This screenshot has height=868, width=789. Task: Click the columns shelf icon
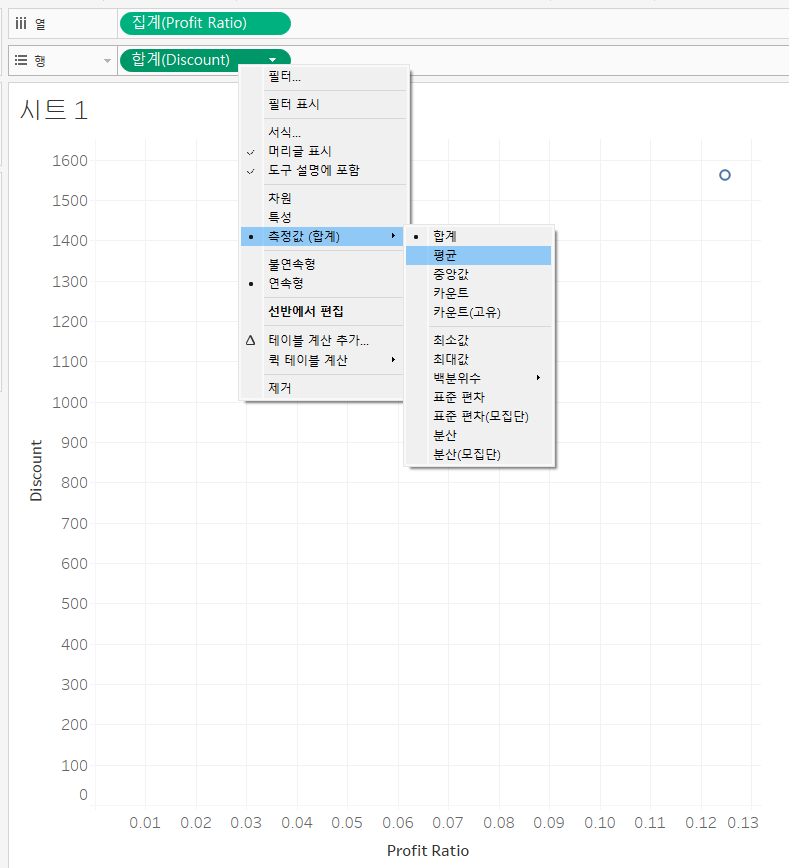pyautogui.click(x=21, y=23)
